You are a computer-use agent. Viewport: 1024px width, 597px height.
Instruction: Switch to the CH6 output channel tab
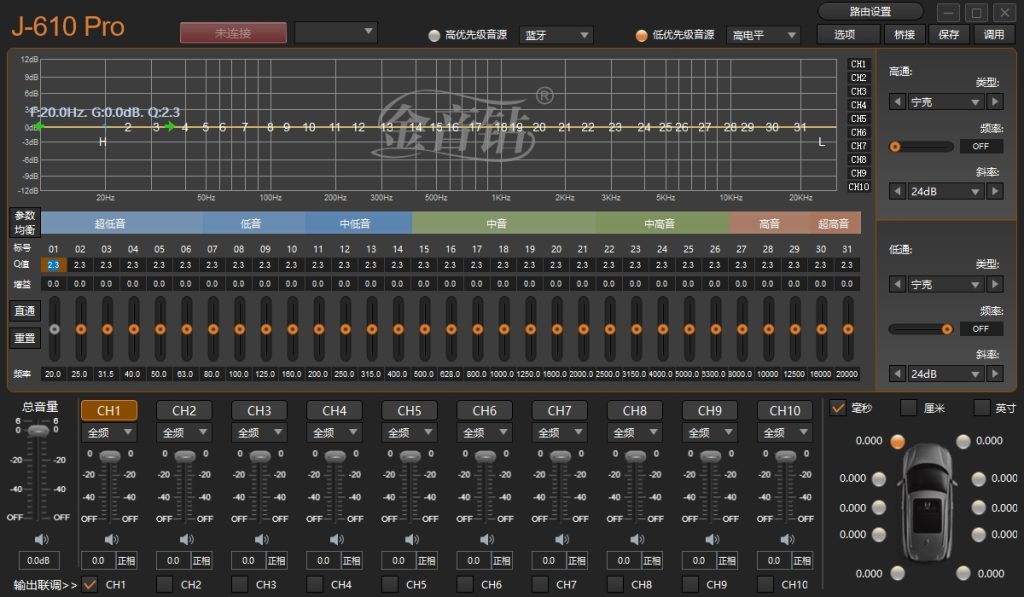click(485, 410)
